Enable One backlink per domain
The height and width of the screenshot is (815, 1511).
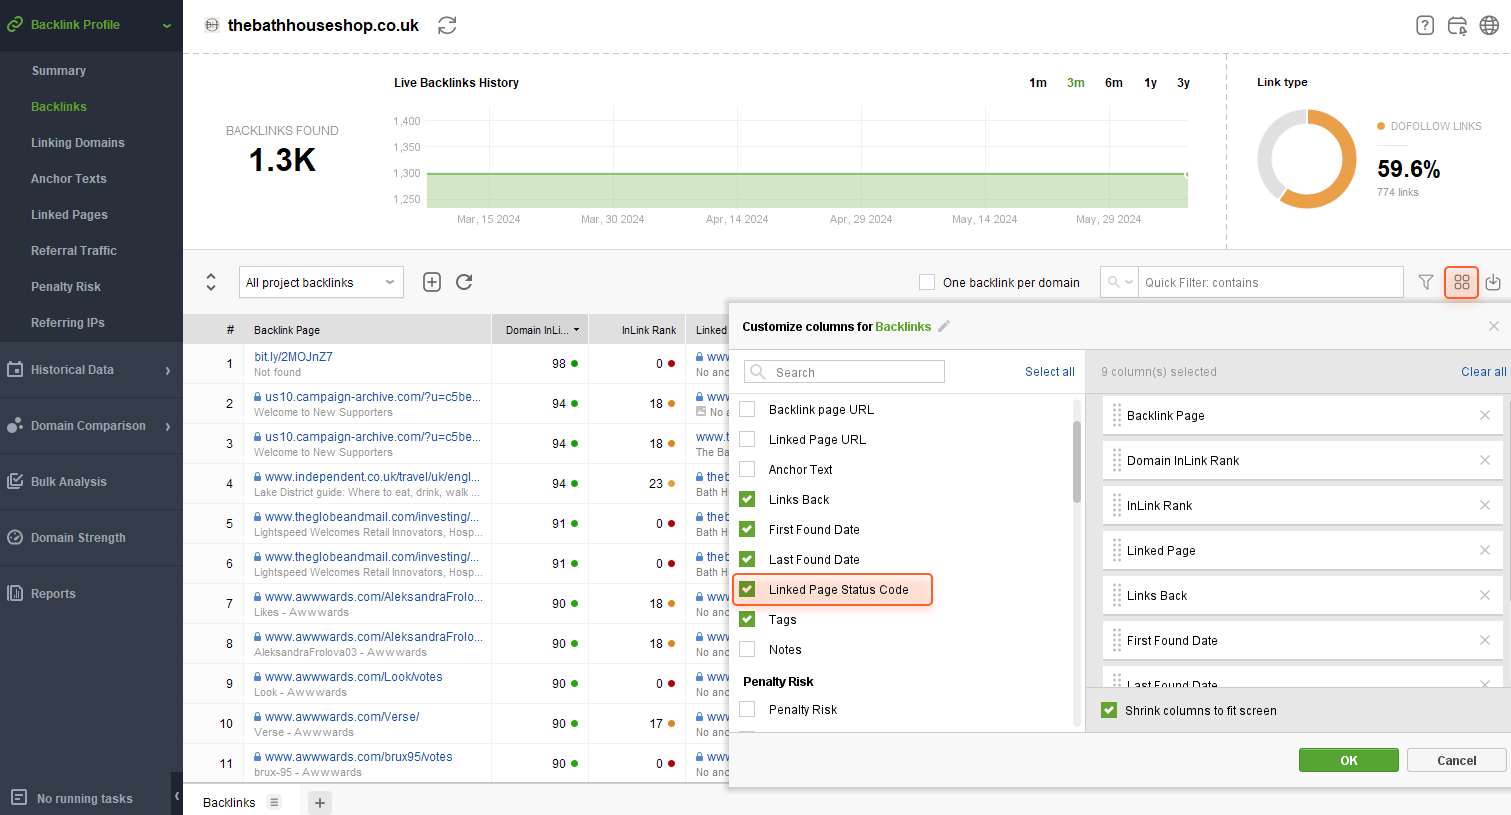(927, 282)
